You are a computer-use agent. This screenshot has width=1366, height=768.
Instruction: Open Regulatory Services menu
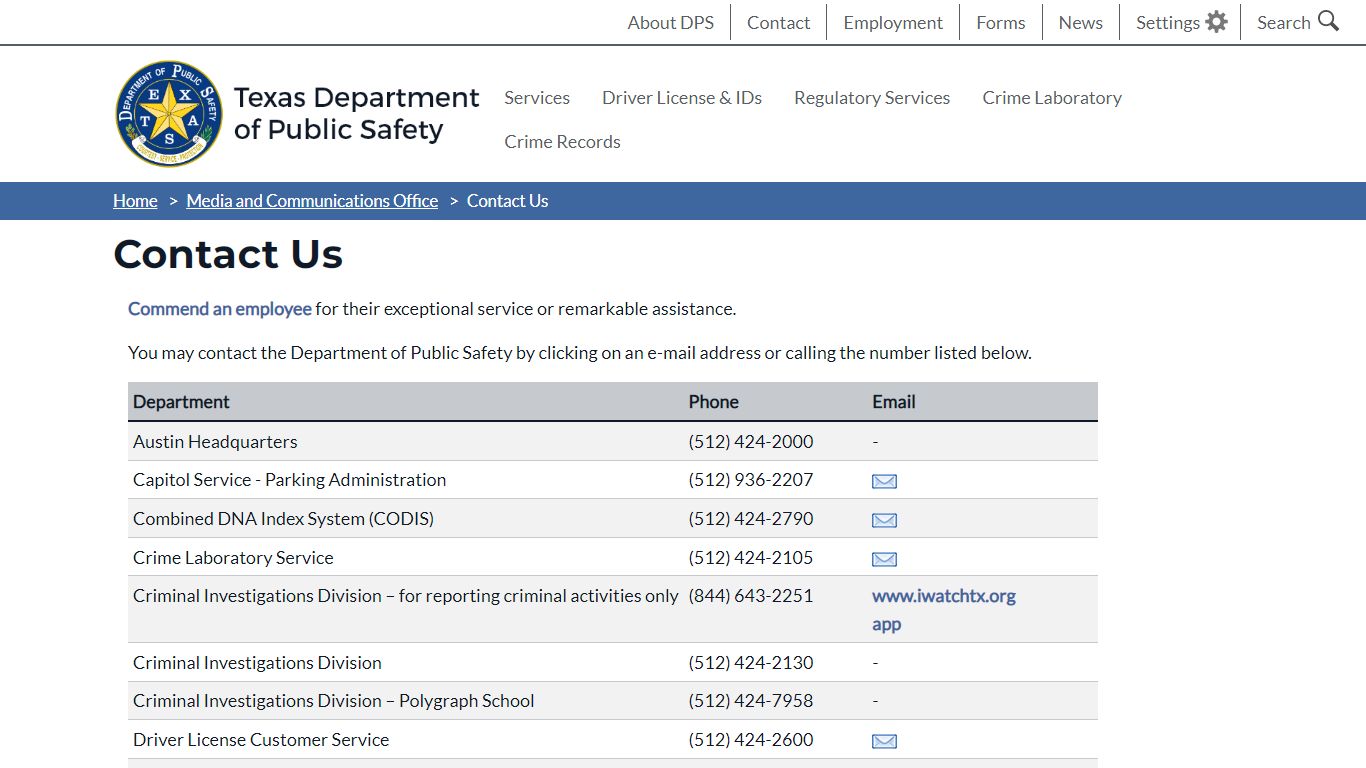click(x=872, y=97)
